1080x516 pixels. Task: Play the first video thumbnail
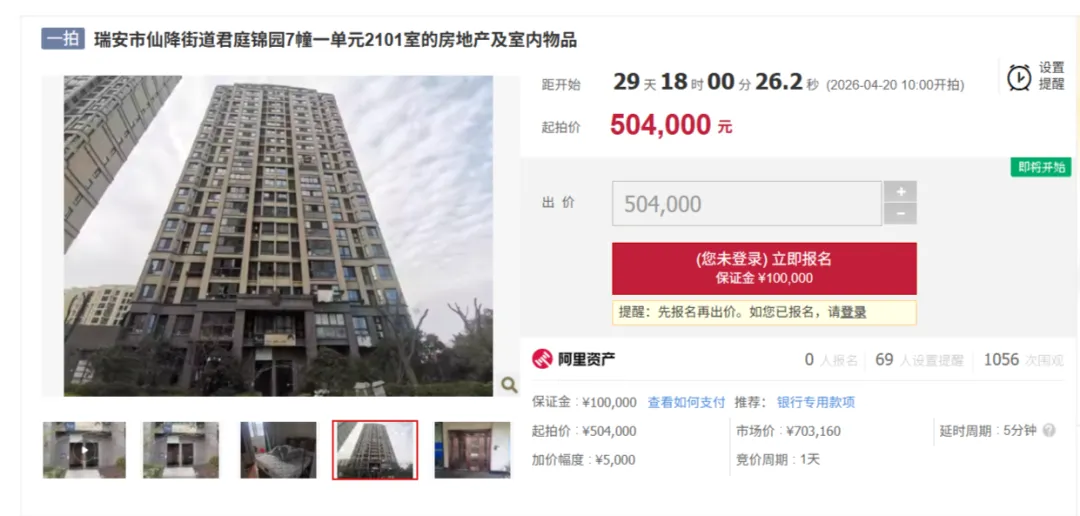(x=84, y=450)
